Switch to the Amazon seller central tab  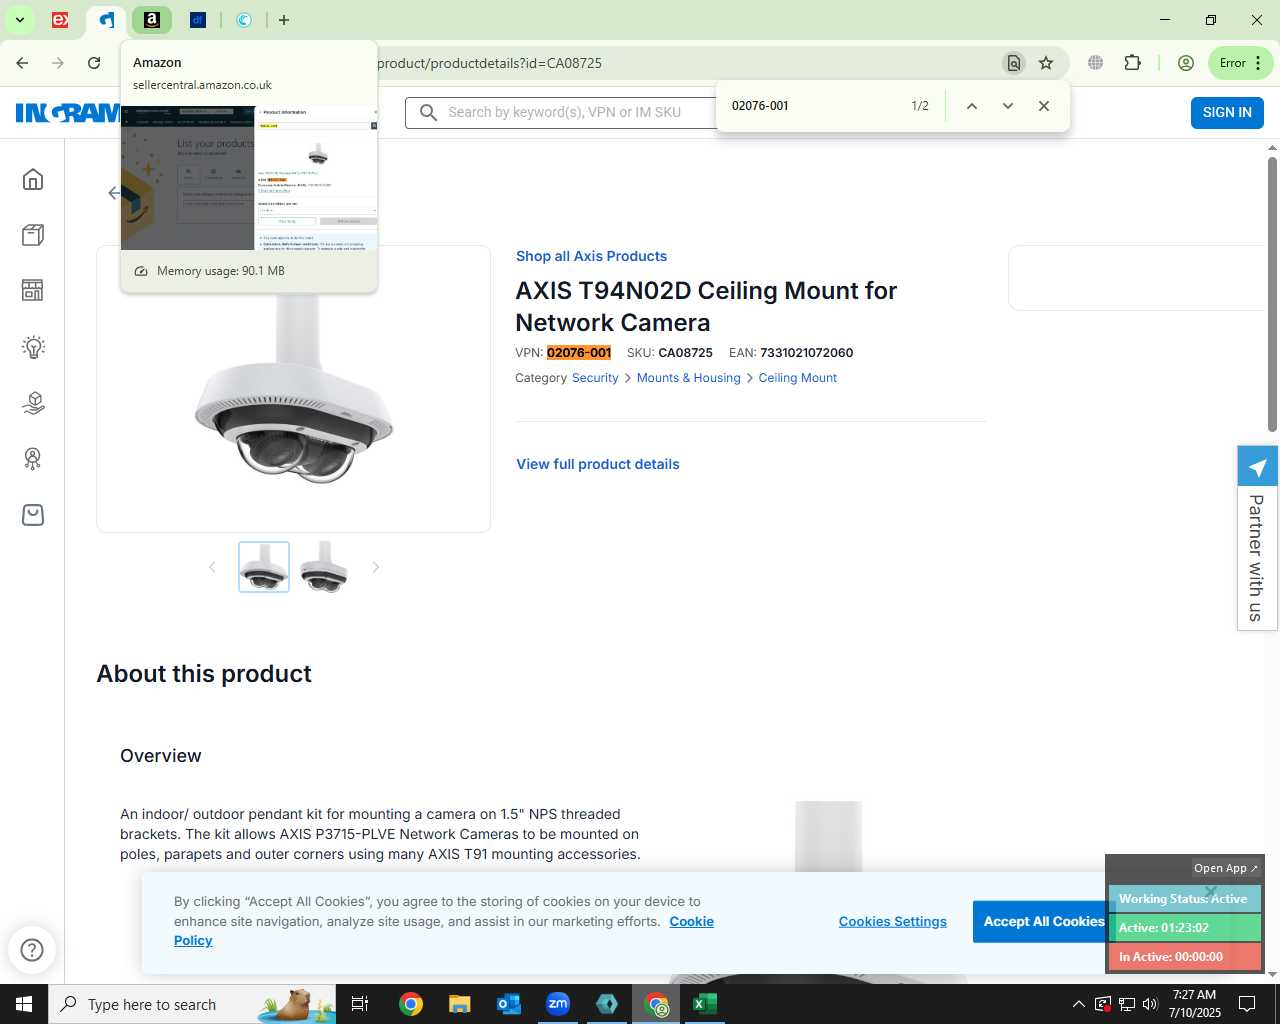[152, 20]
